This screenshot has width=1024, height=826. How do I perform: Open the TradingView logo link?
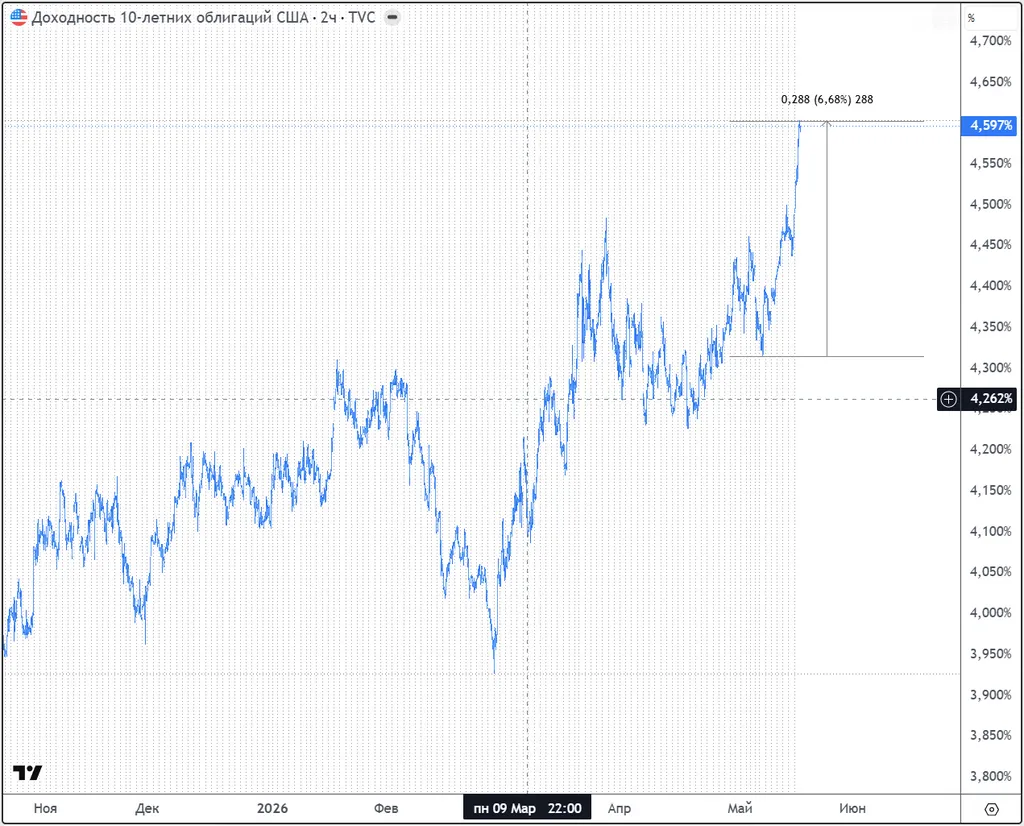pos(27,773)
